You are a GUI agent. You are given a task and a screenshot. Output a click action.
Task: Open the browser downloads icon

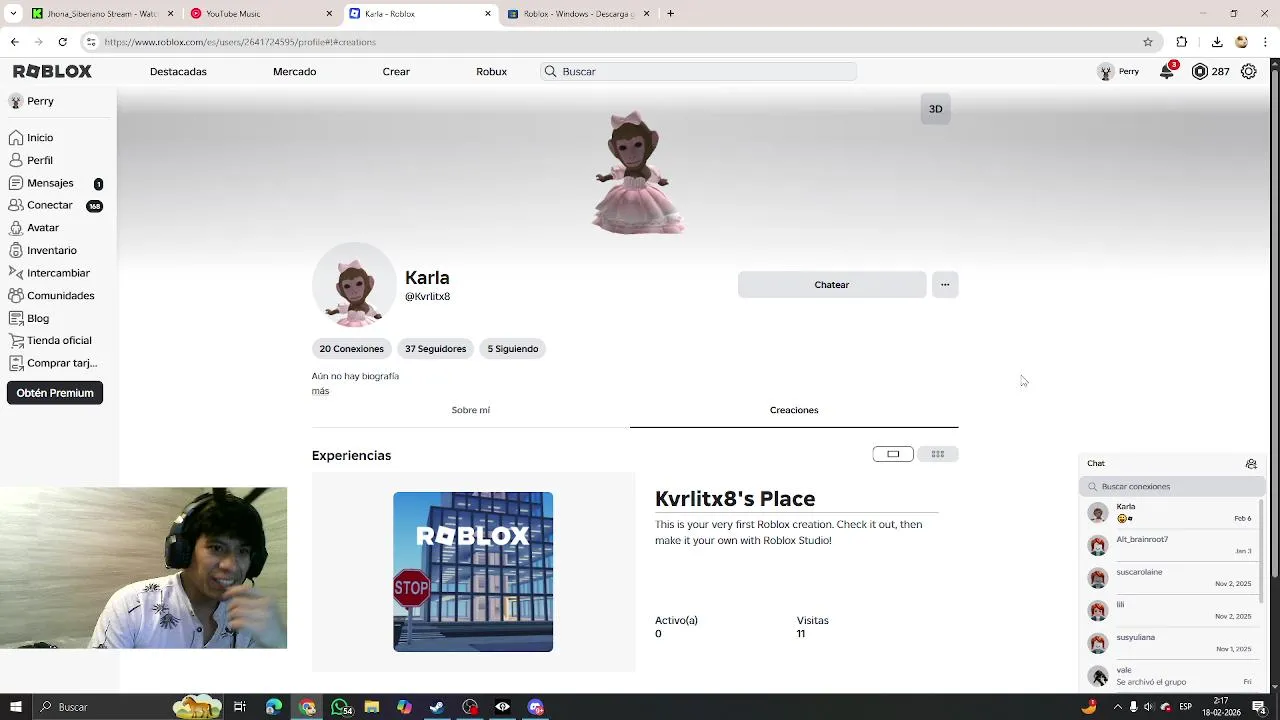1217,42
